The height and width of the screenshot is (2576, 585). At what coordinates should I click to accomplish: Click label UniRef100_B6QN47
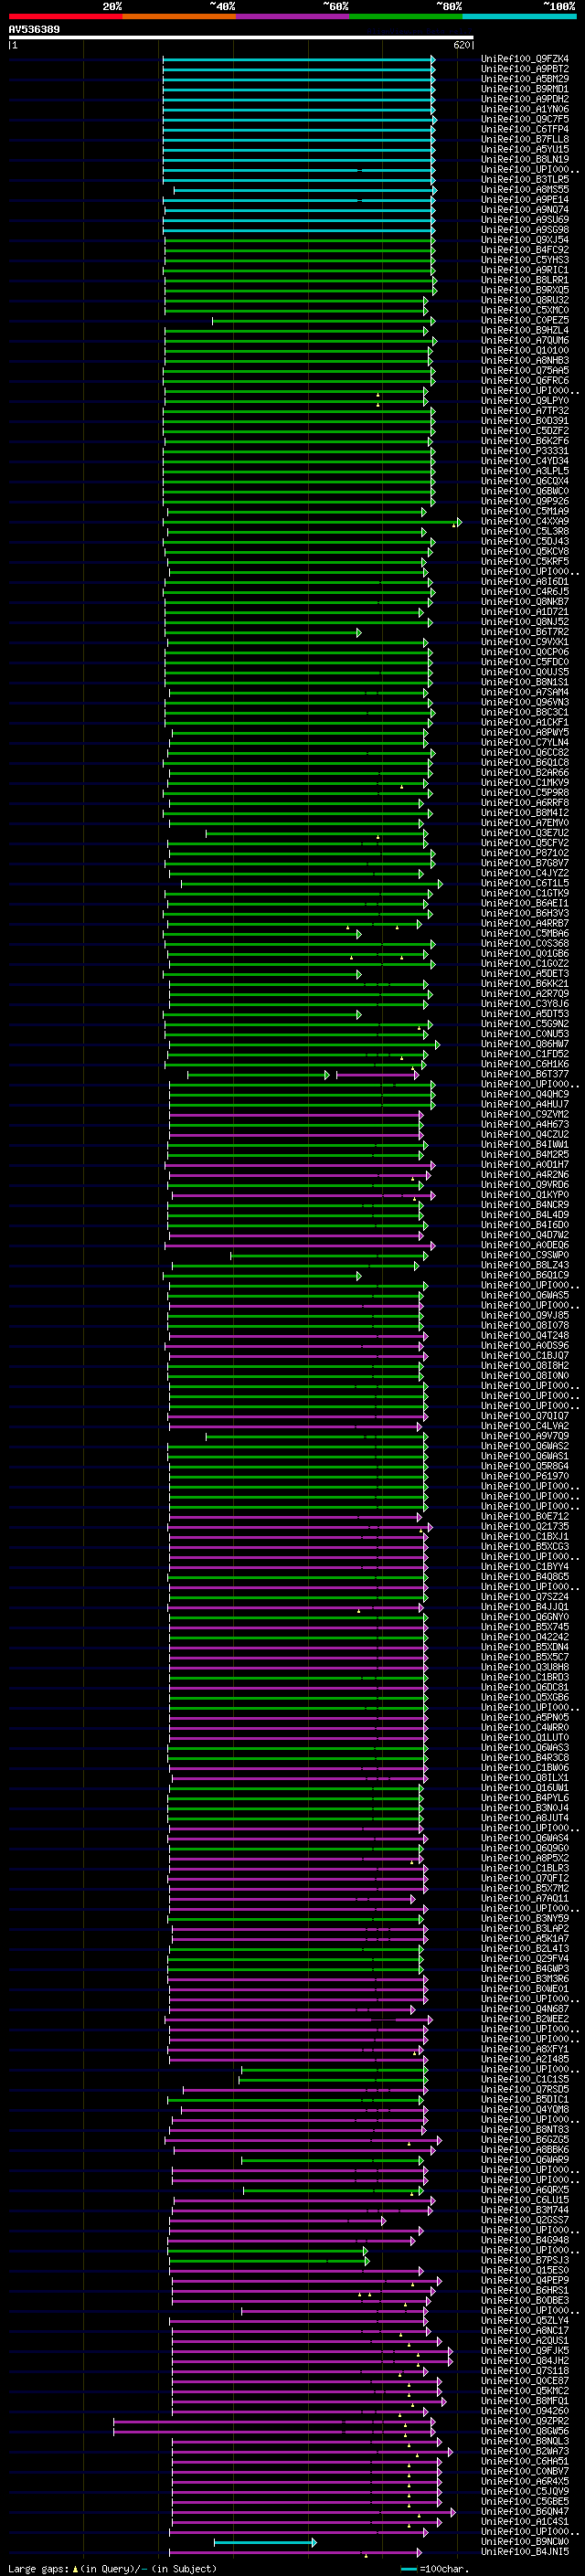pos(525,2511)
